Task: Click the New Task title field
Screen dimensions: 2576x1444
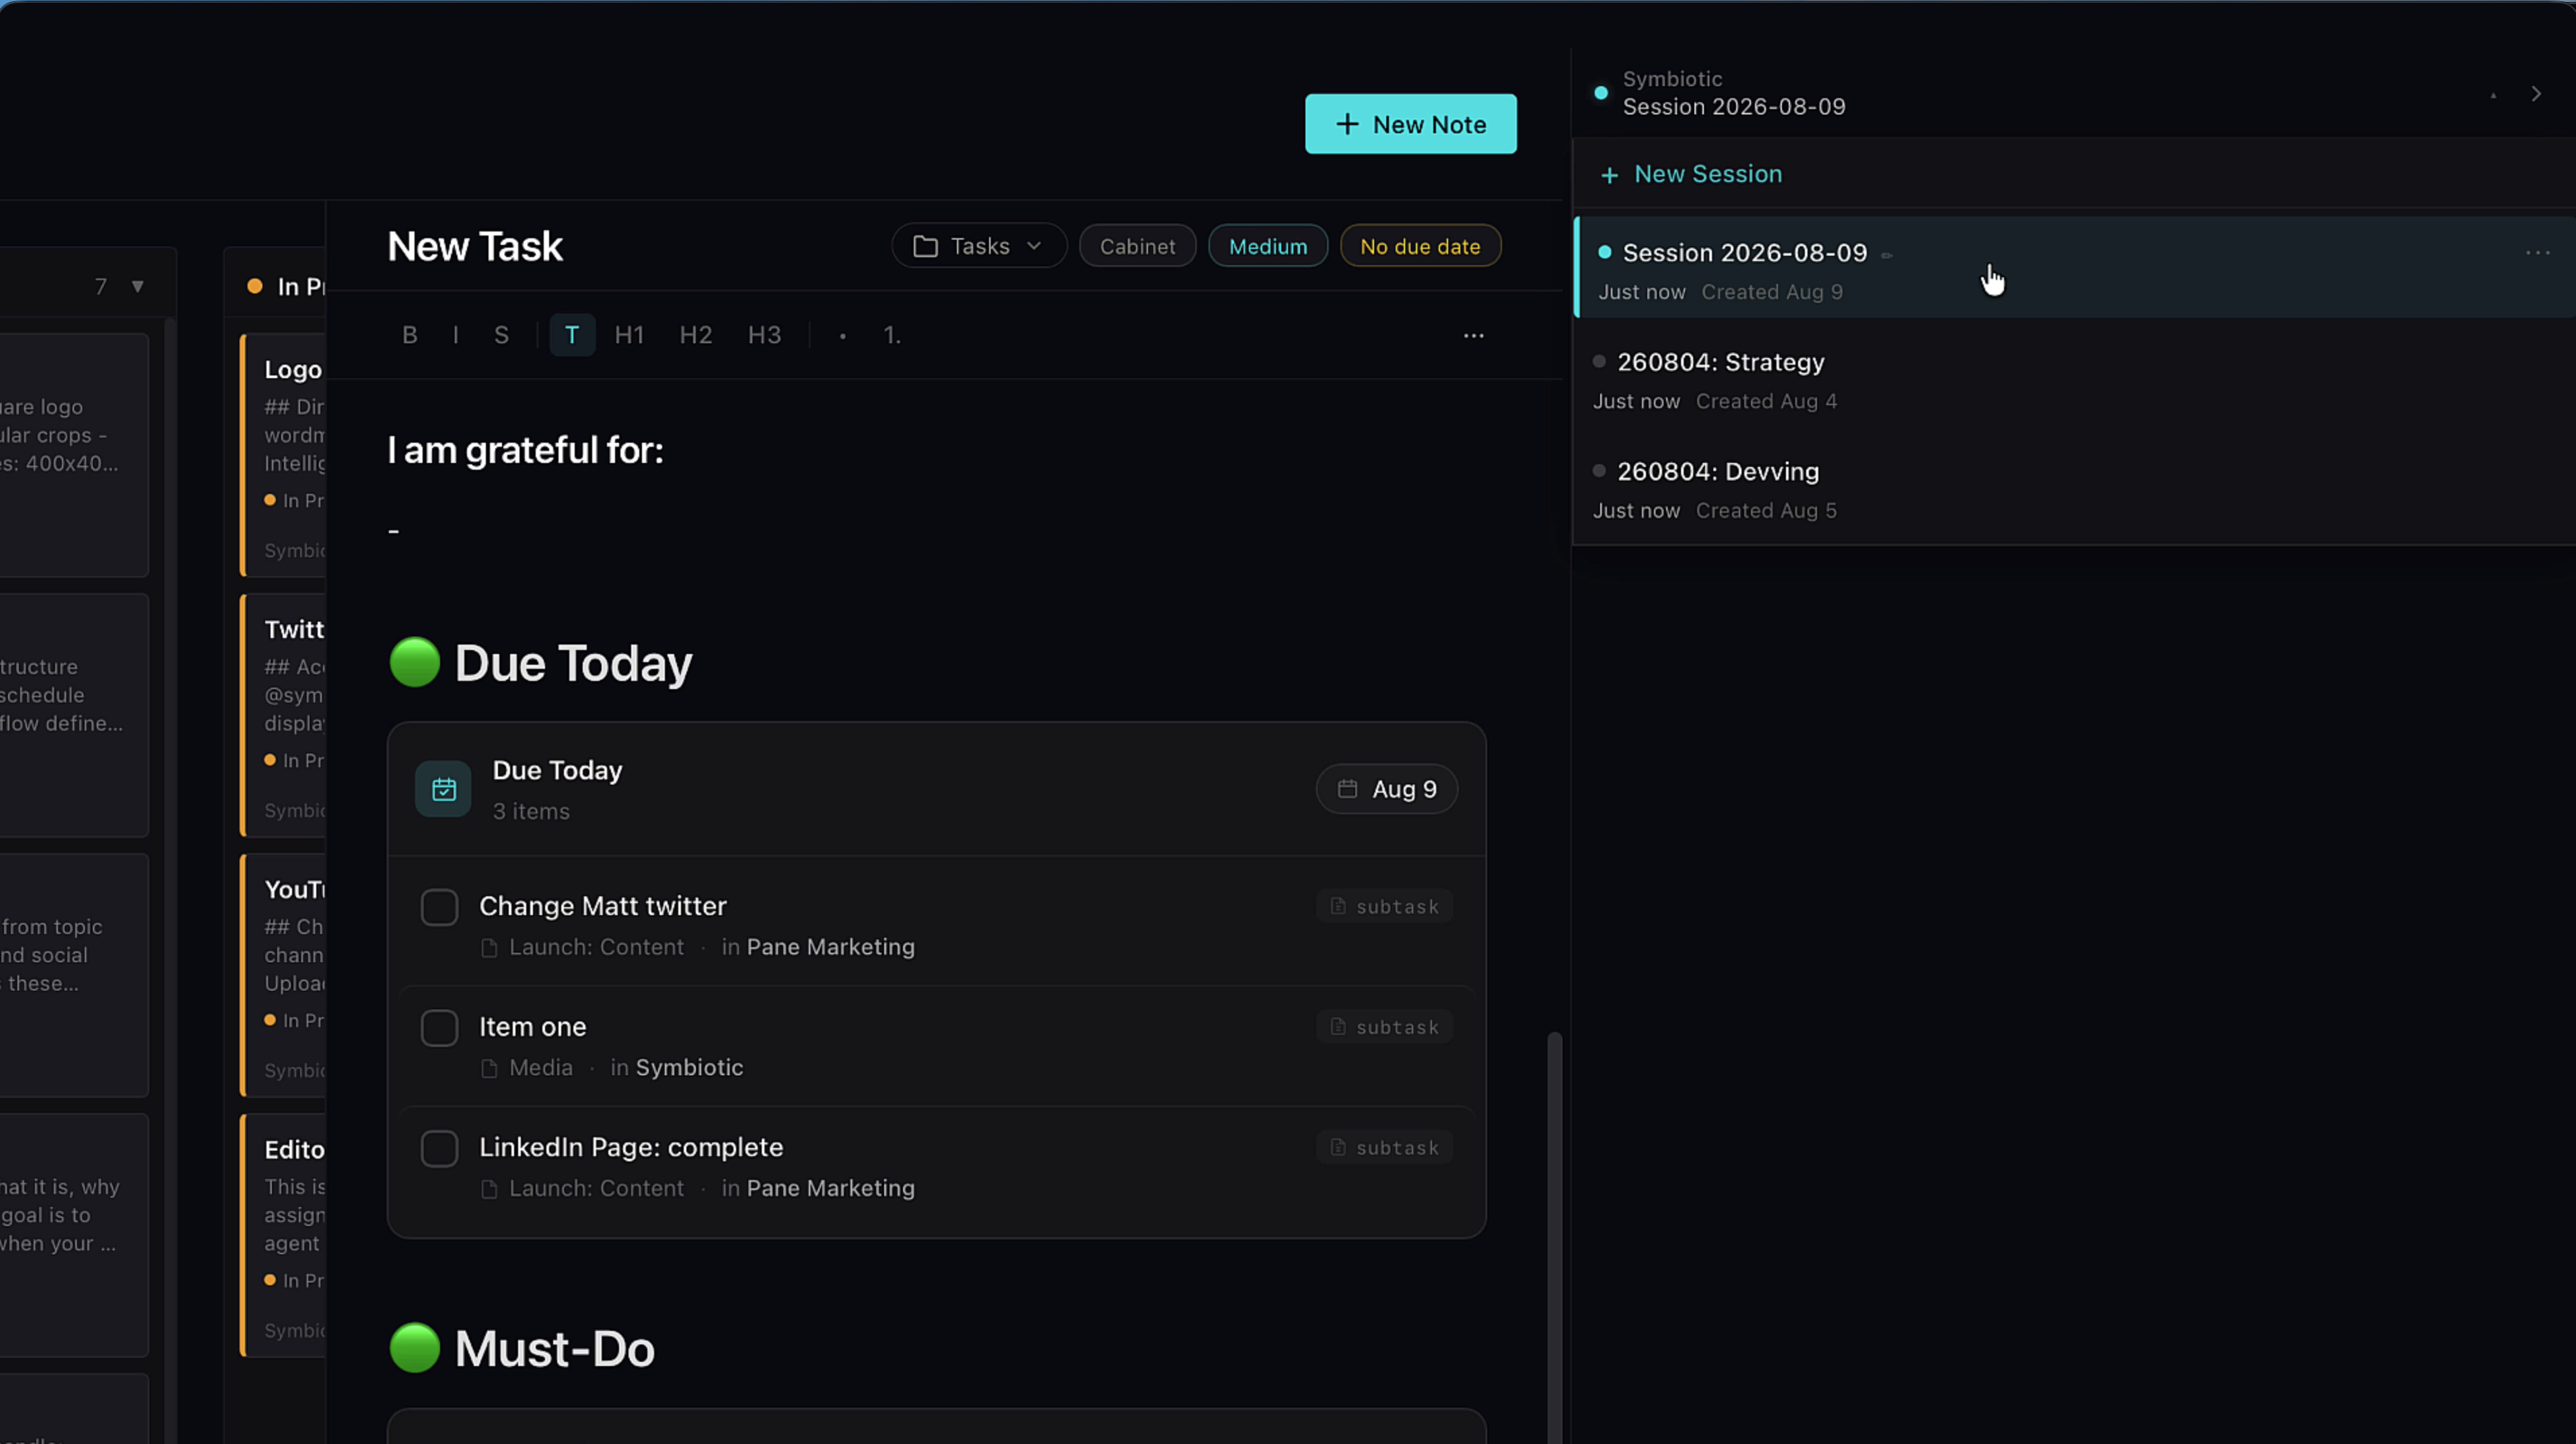Action: pos(475,246)
